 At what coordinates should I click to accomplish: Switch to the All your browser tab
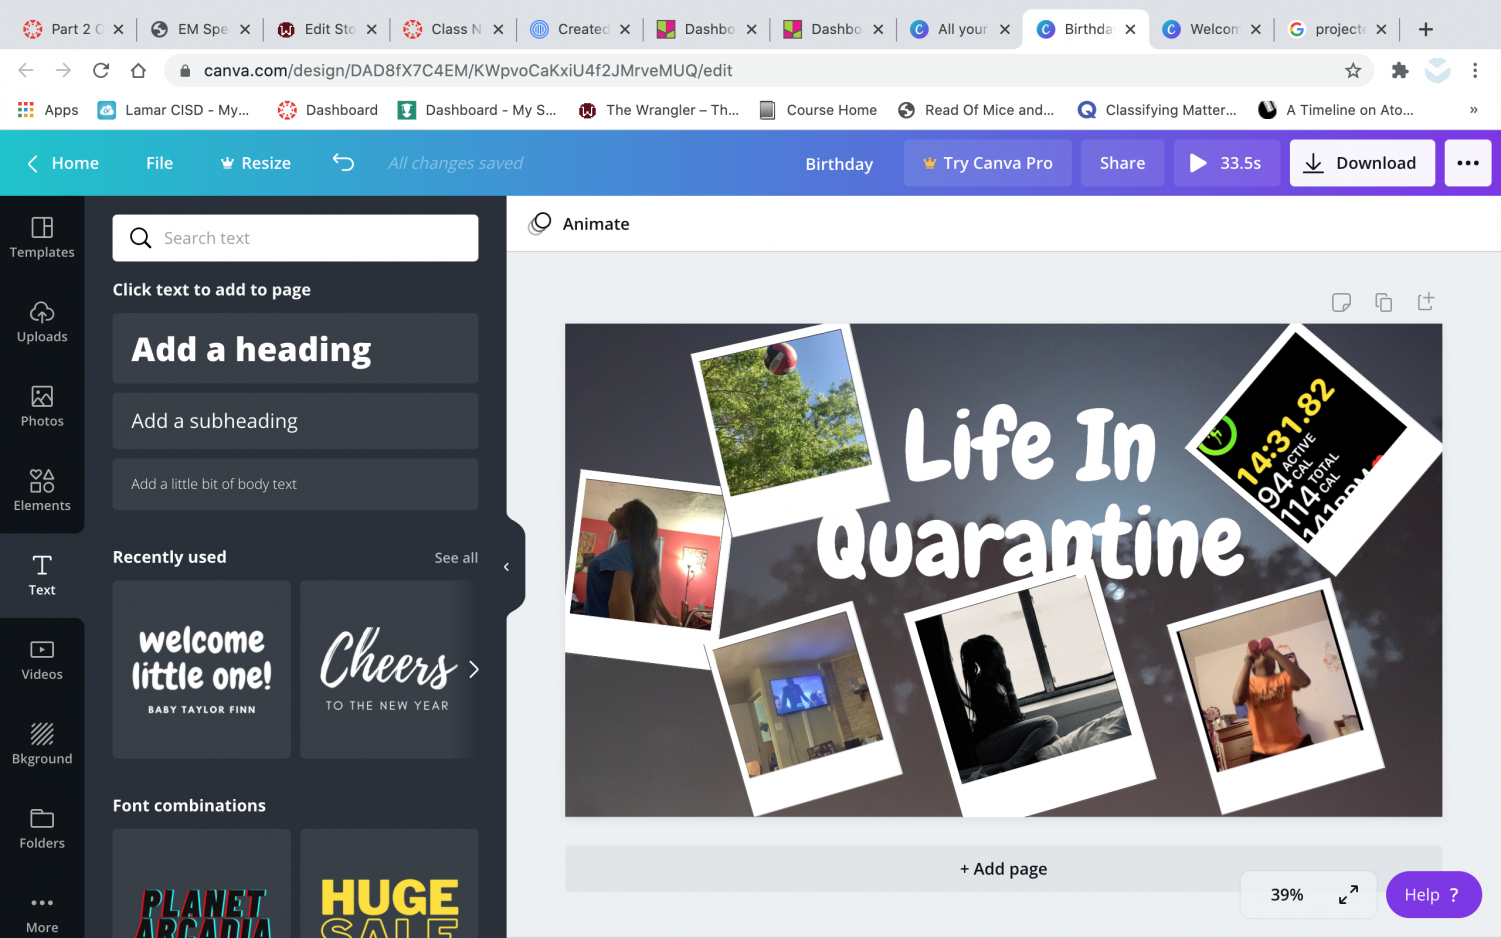click(x=961, y=29)
